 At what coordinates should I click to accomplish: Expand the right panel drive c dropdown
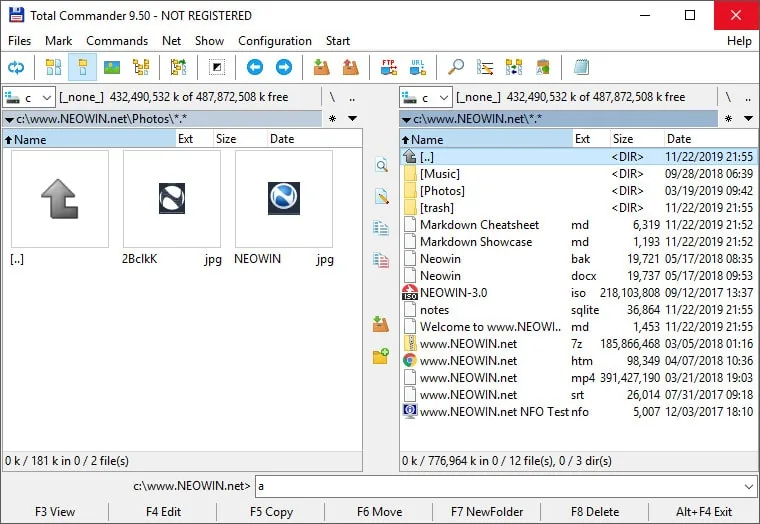coord(426,98)
